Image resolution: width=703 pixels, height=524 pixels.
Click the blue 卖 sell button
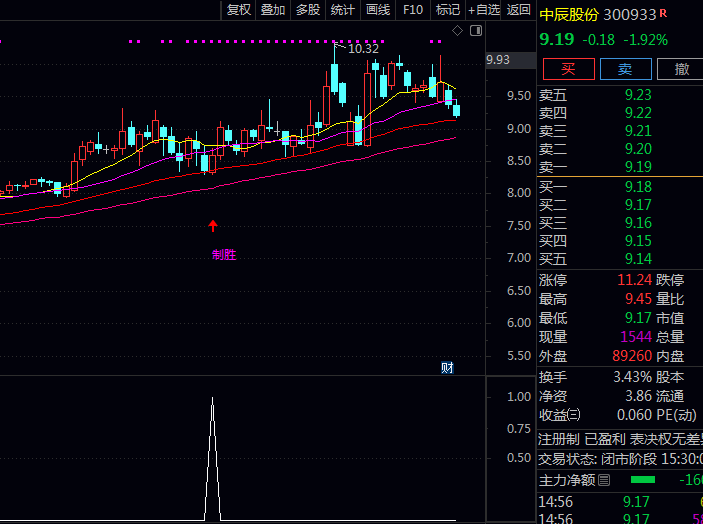(625, 69)
